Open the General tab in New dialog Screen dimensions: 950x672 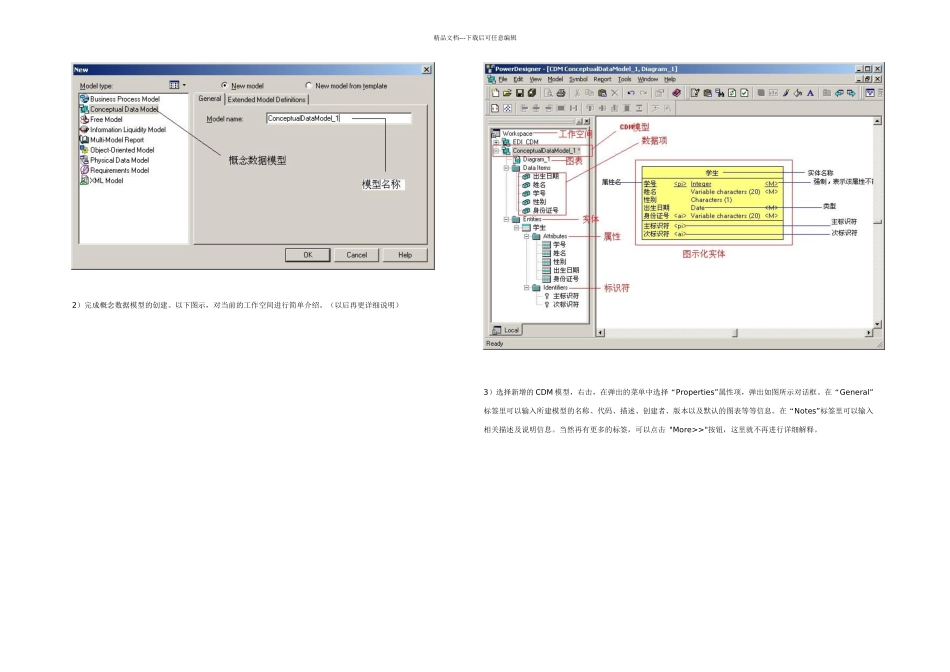click(210, 99)
